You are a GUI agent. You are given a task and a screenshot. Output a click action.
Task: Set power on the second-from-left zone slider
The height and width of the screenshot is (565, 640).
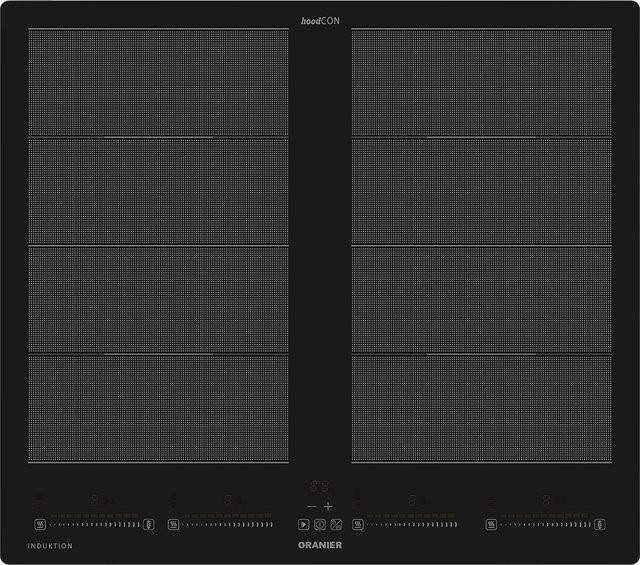pyautogui.click(x=227, y=524)
